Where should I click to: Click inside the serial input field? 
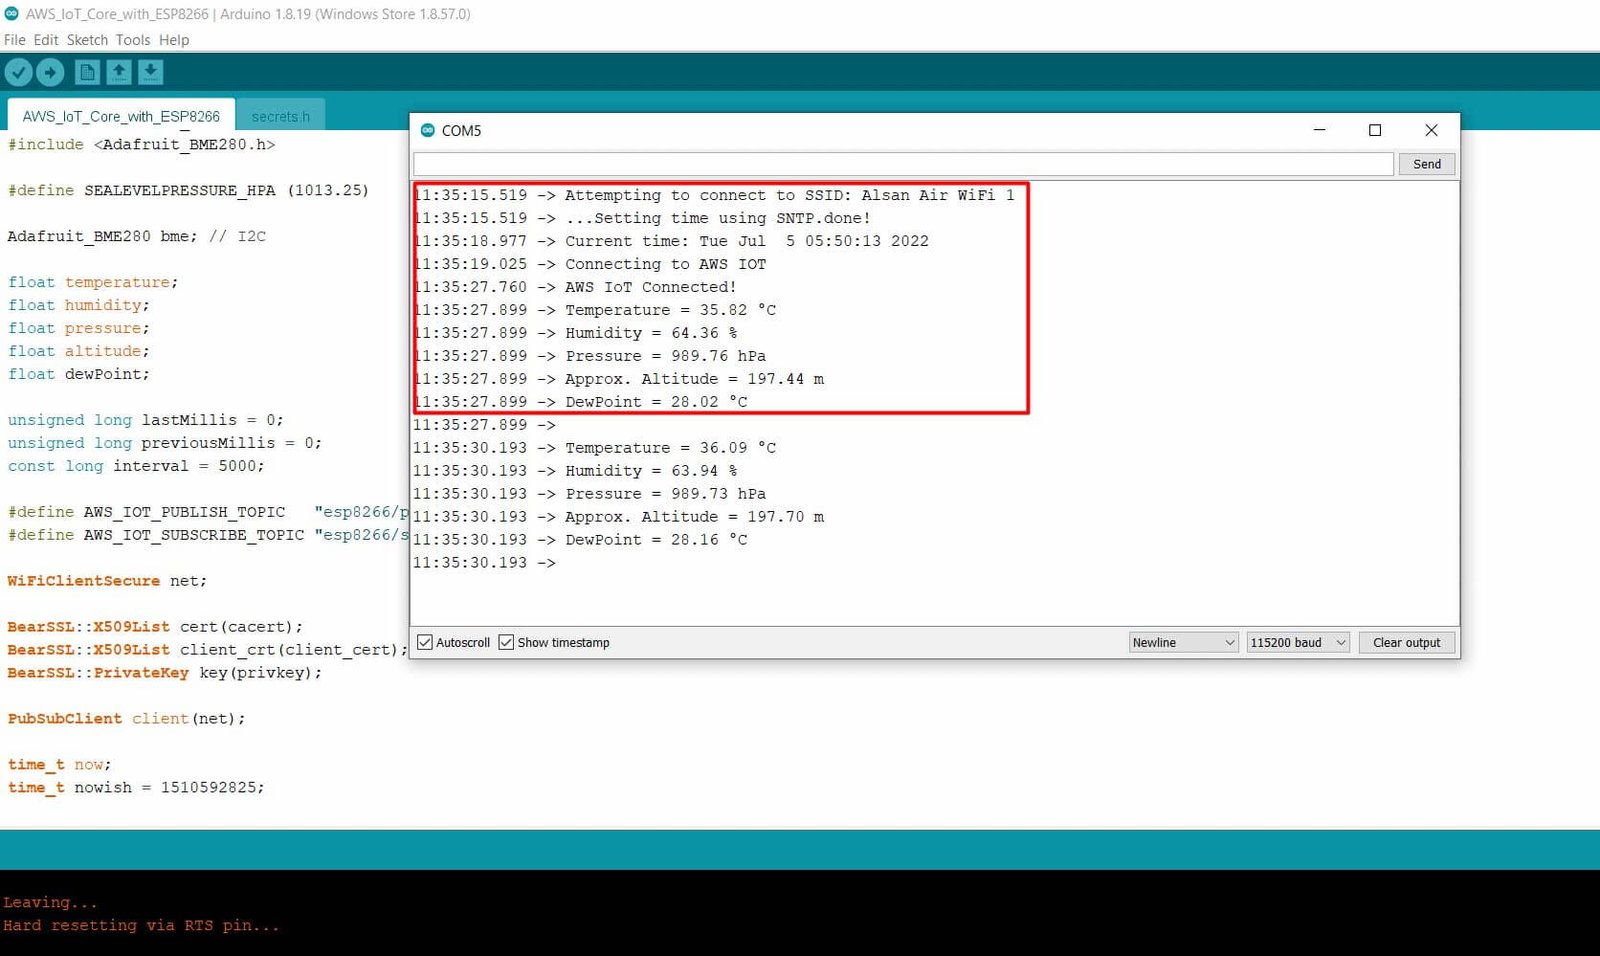coord(900,163)
